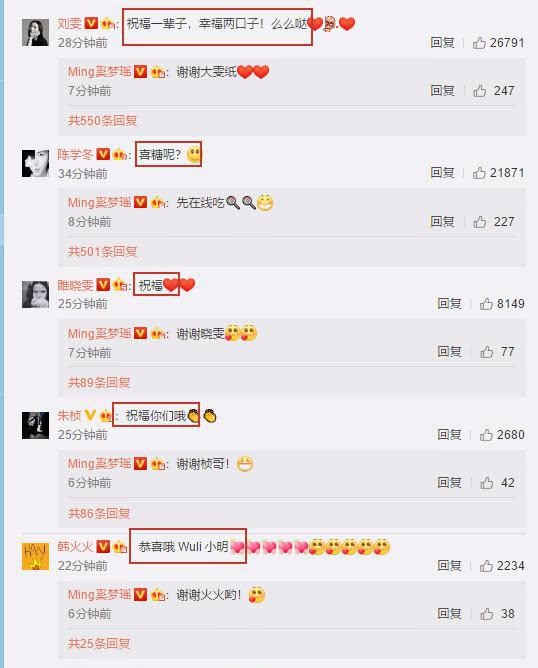Like 韩火火's comment with 2234 likes
This screenshot has height=668, width=538.
pyautogui.click(x=486, y=566)
